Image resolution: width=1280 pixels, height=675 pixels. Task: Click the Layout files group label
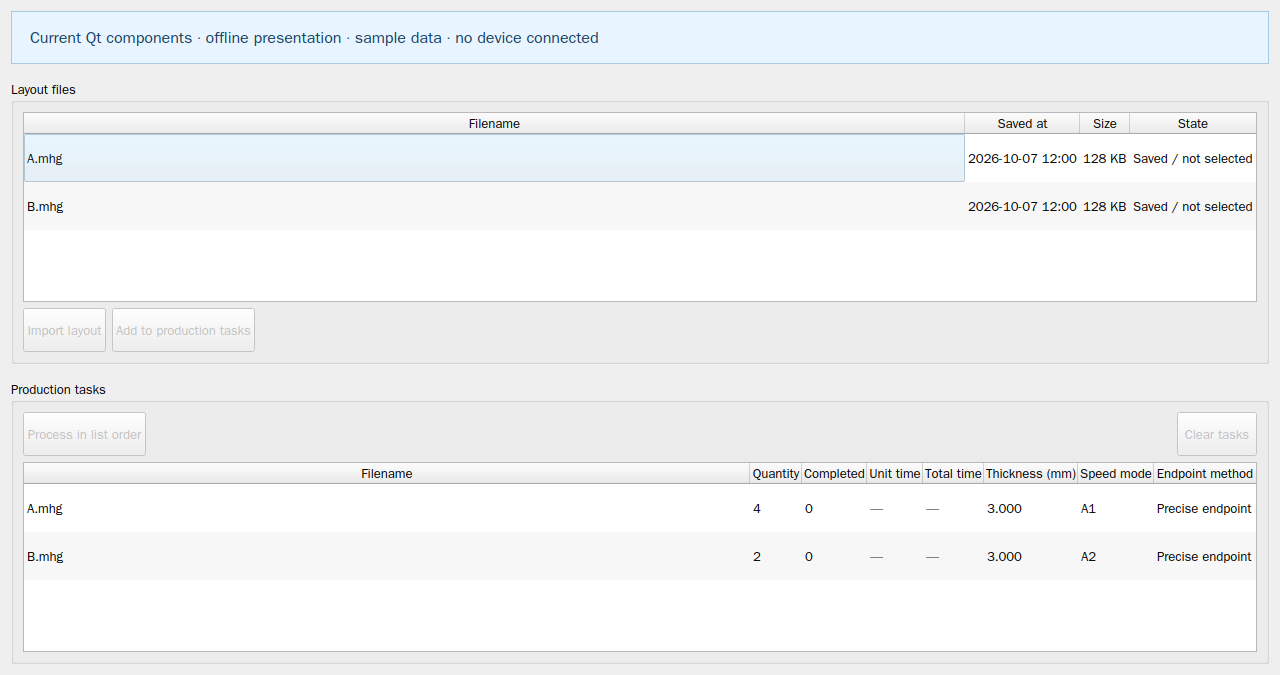(x=43, y=89)
